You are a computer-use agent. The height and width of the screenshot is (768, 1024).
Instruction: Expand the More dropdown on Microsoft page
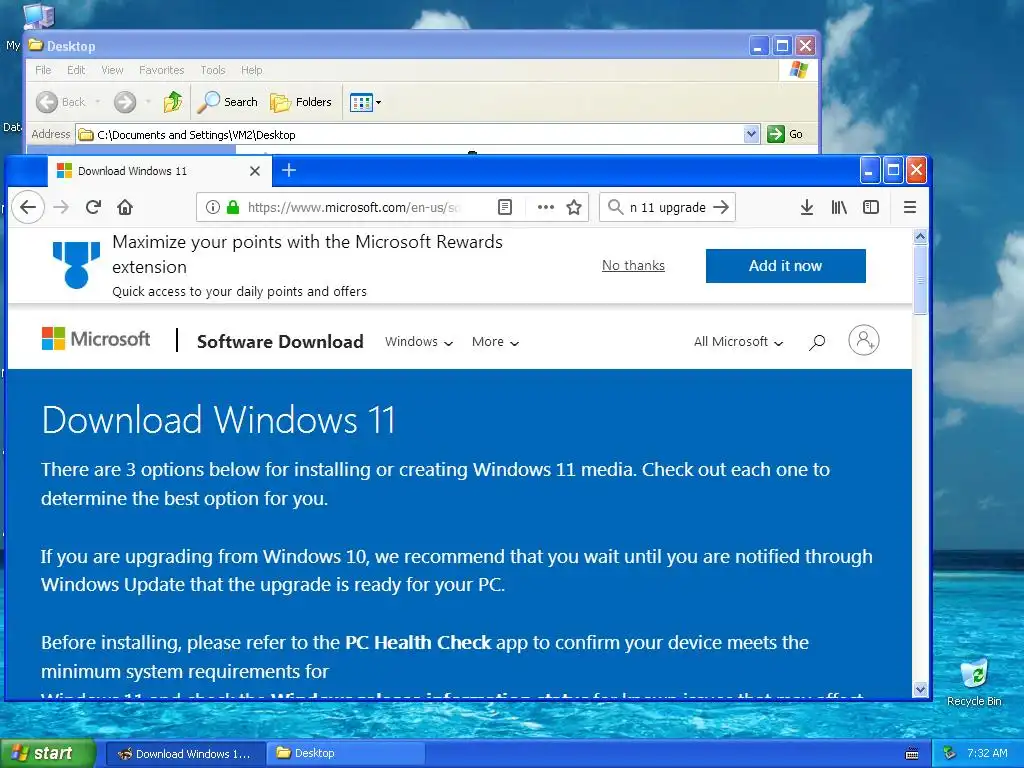point(495,342)
